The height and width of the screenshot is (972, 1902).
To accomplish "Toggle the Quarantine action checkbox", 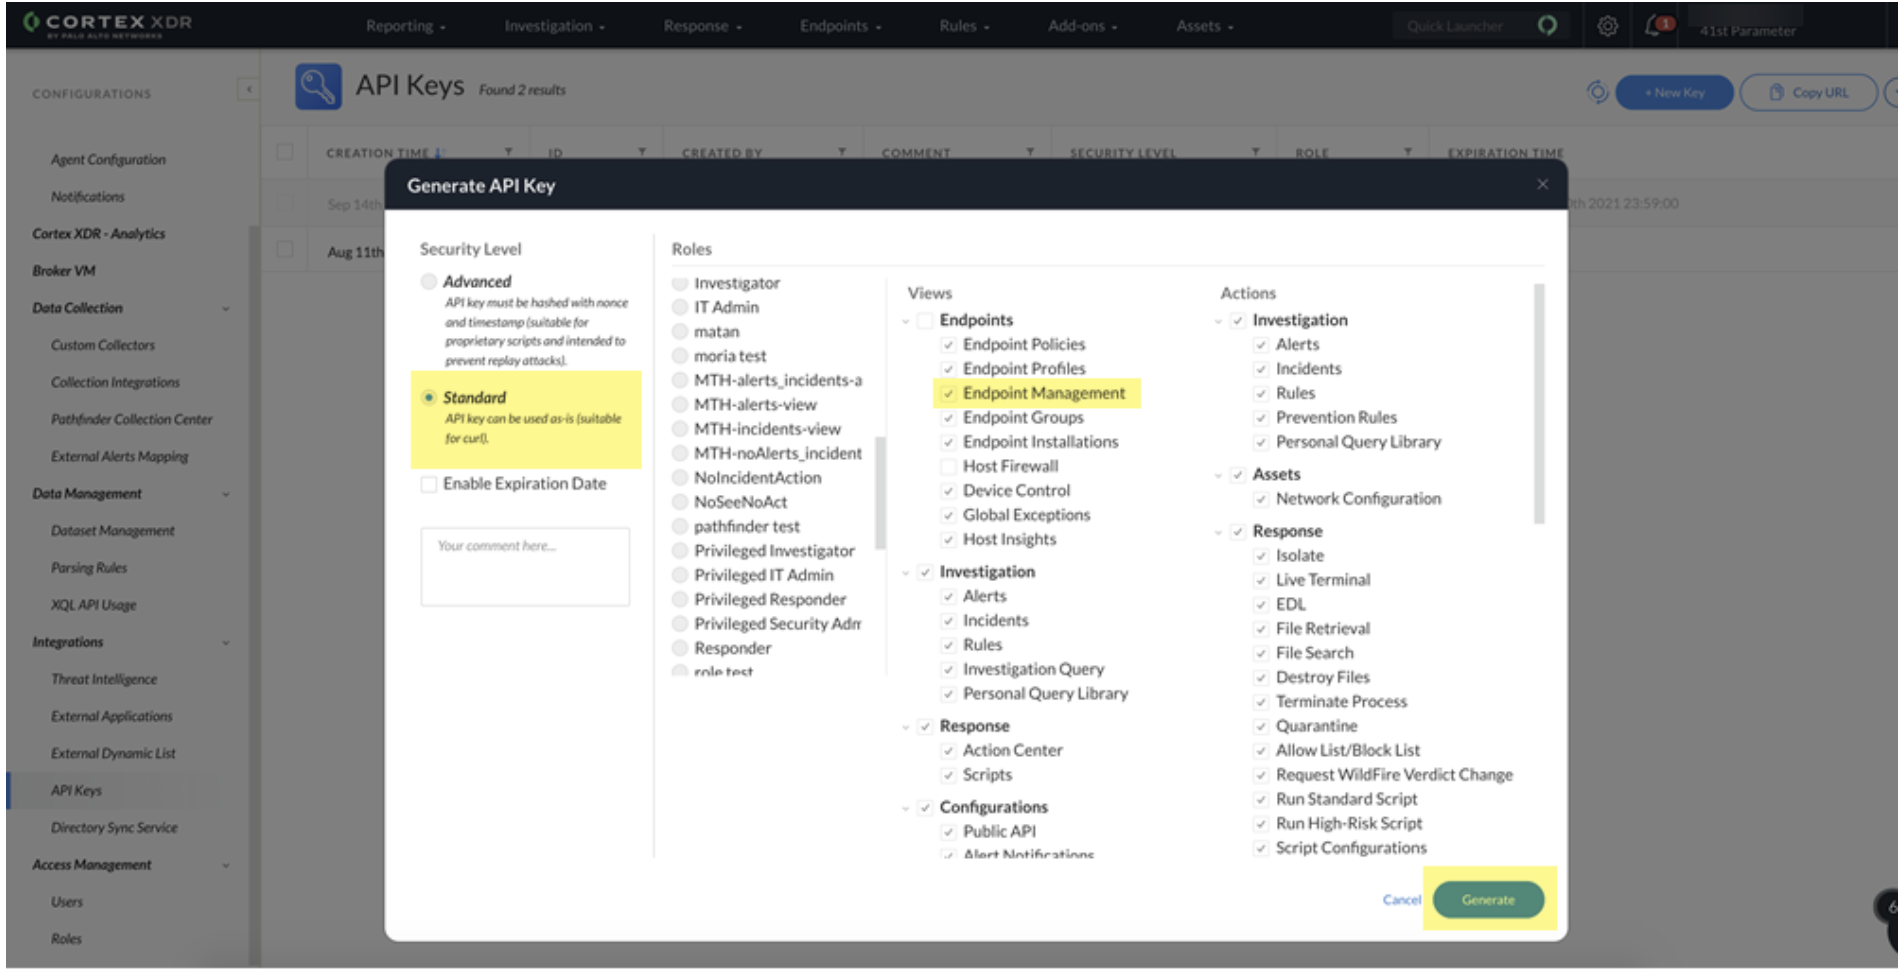I will pyautogui.click(x=1261, y=727).
